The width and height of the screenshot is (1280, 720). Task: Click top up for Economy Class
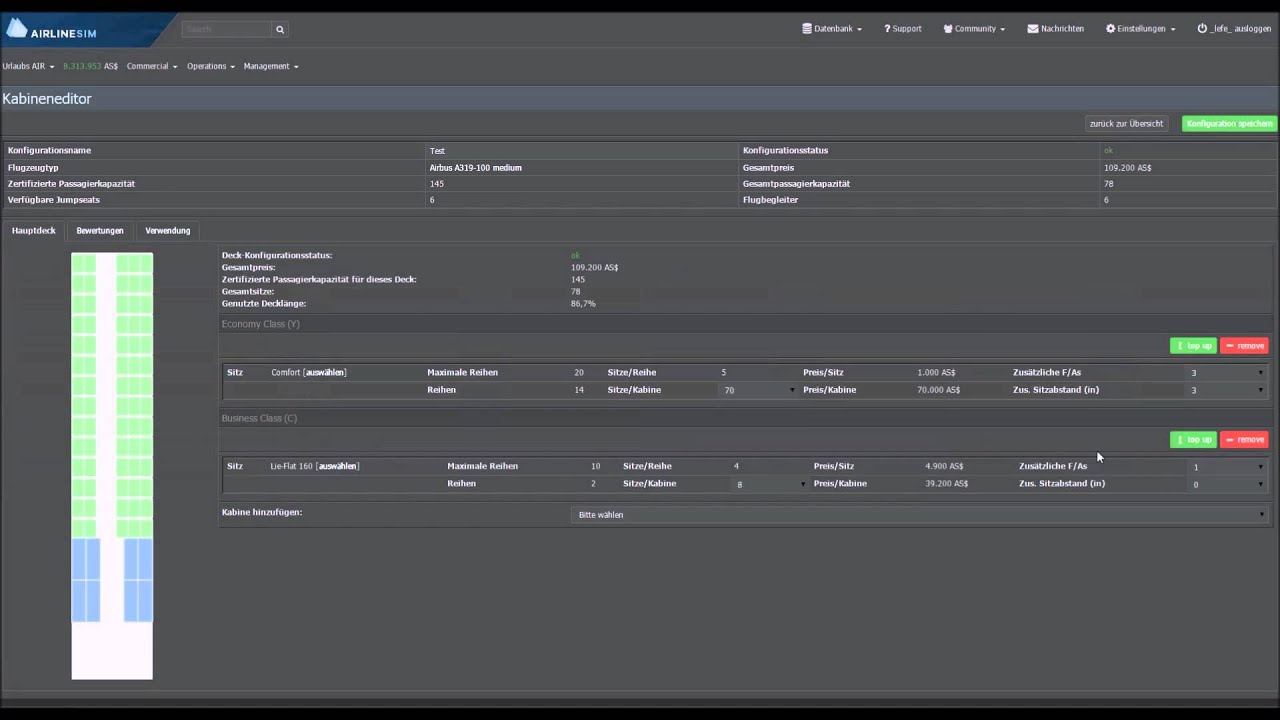[x=1193, y=346]
